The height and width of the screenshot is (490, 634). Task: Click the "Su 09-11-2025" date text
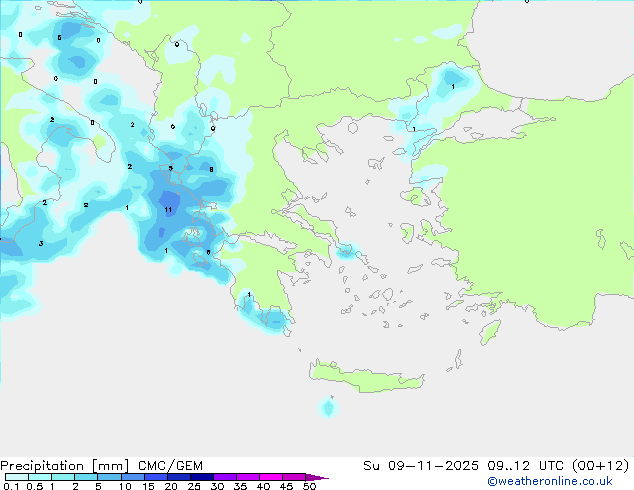coord(421,466)
